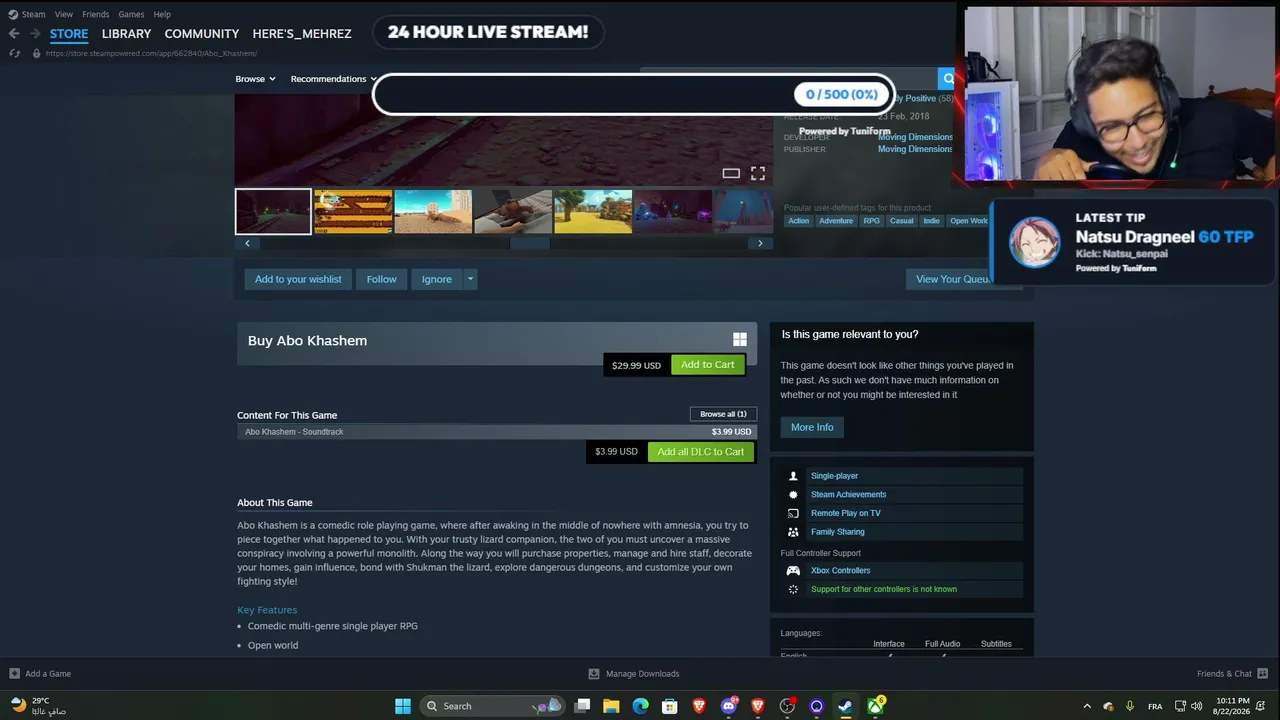Viewport: 1280px width, 720px height.
Task: Click Add all DLC to Cart
Action: click(701, 452)
